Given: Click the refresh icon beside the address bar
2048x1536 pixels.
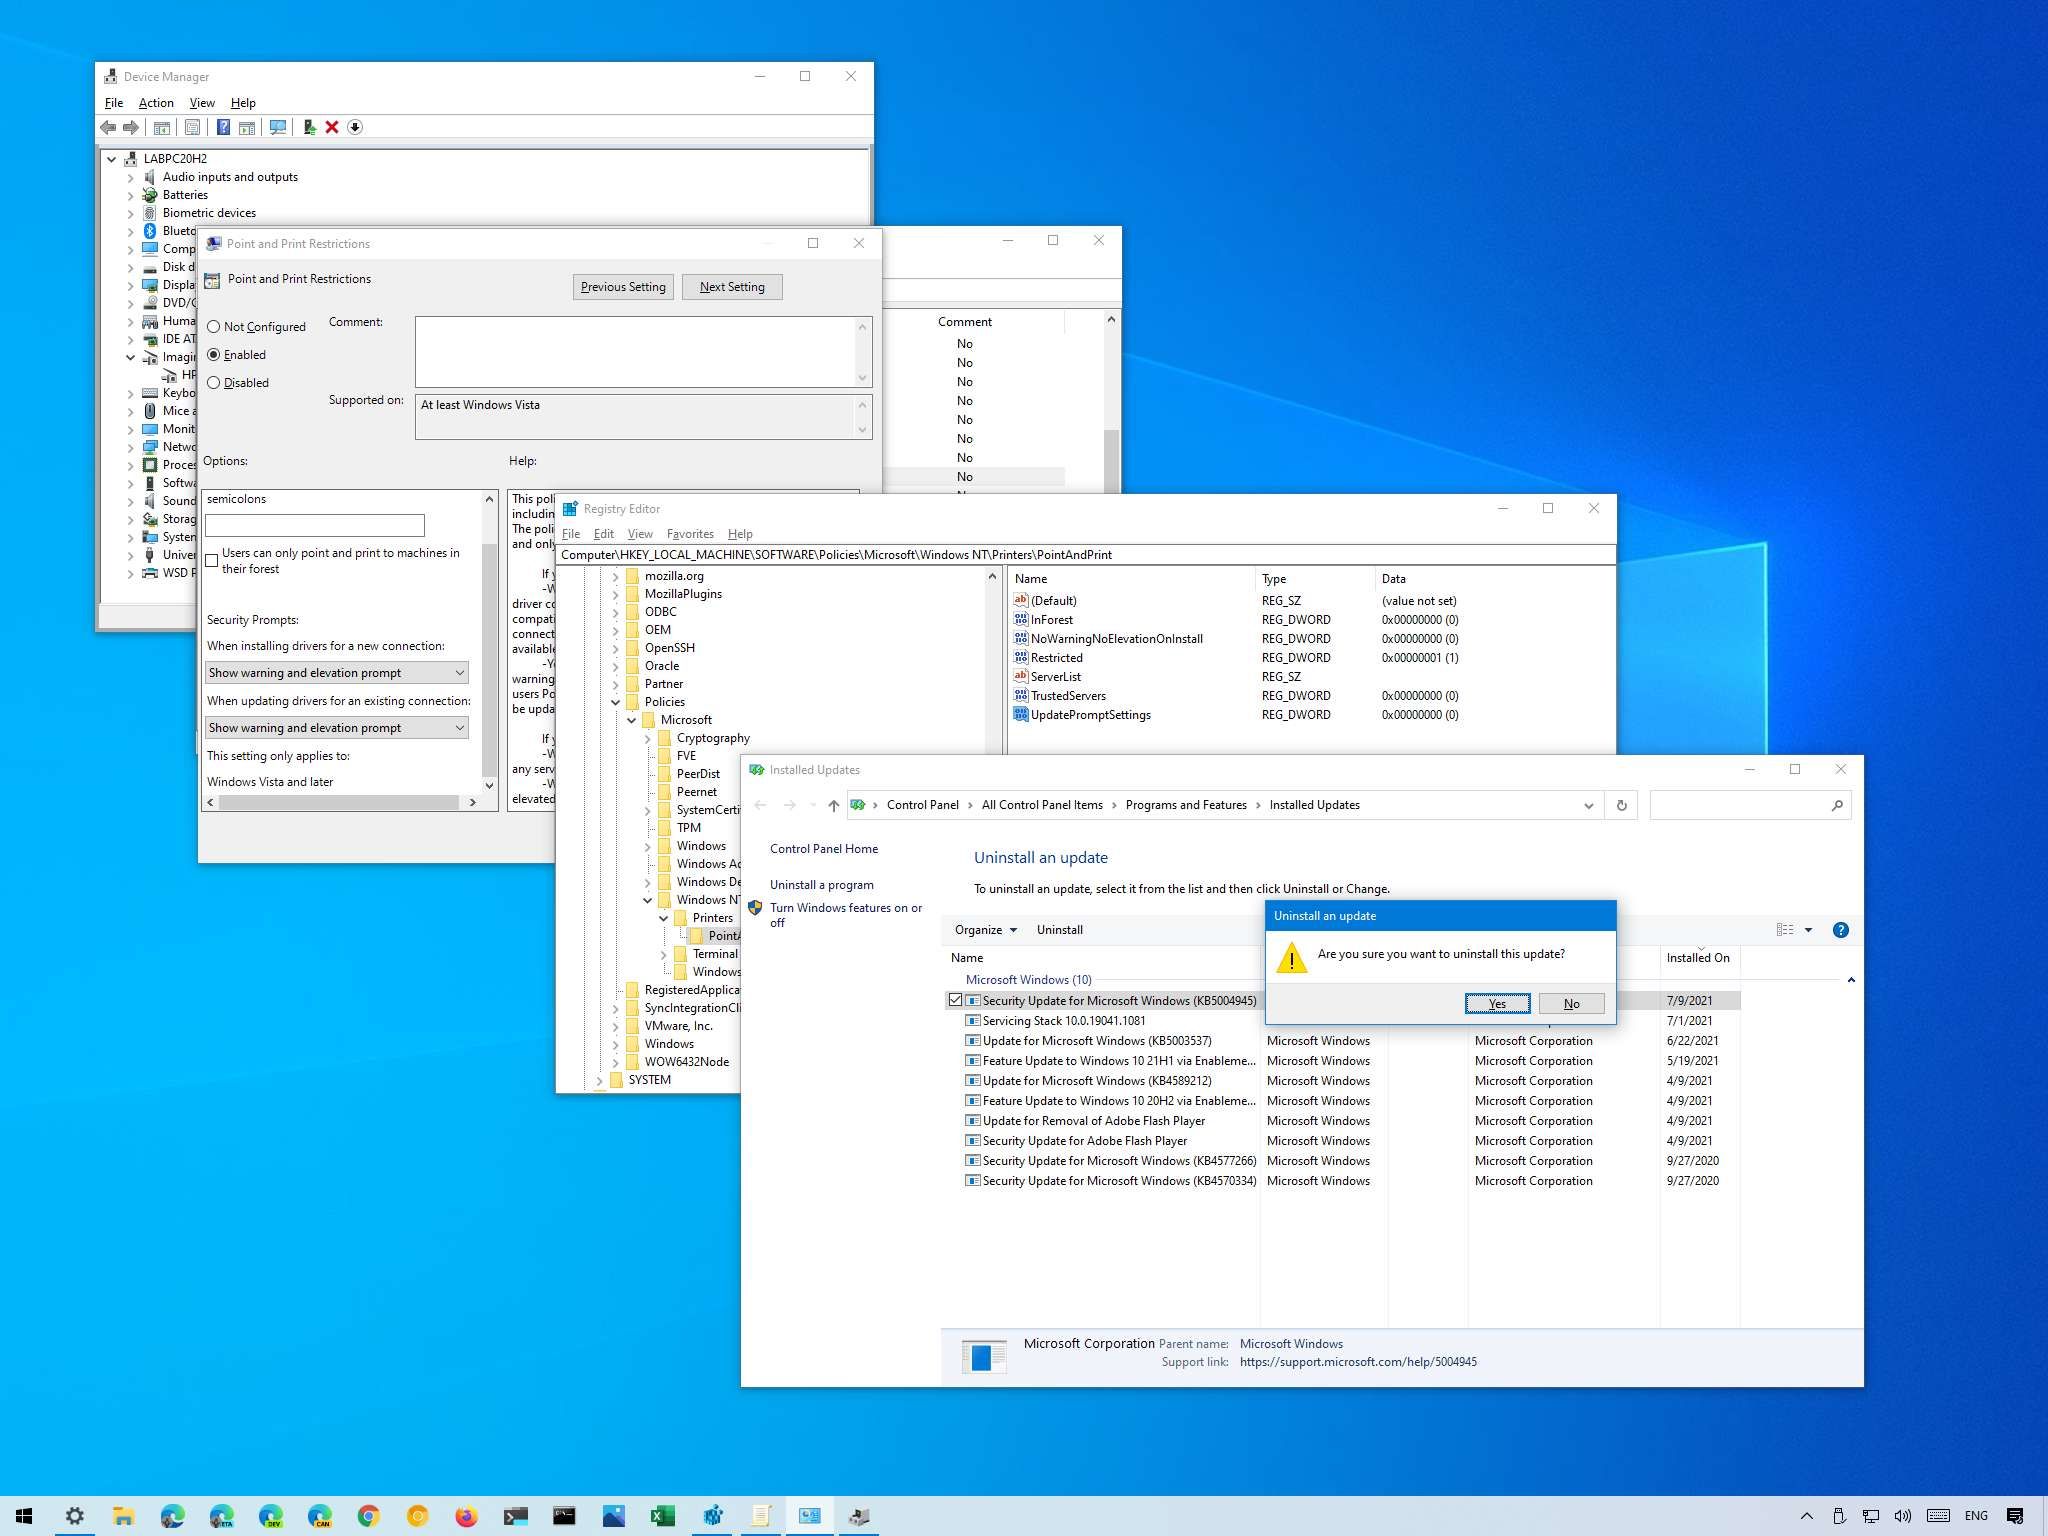Looking at the screenshot, I should pyautogui.click(x=1621, y=805).
